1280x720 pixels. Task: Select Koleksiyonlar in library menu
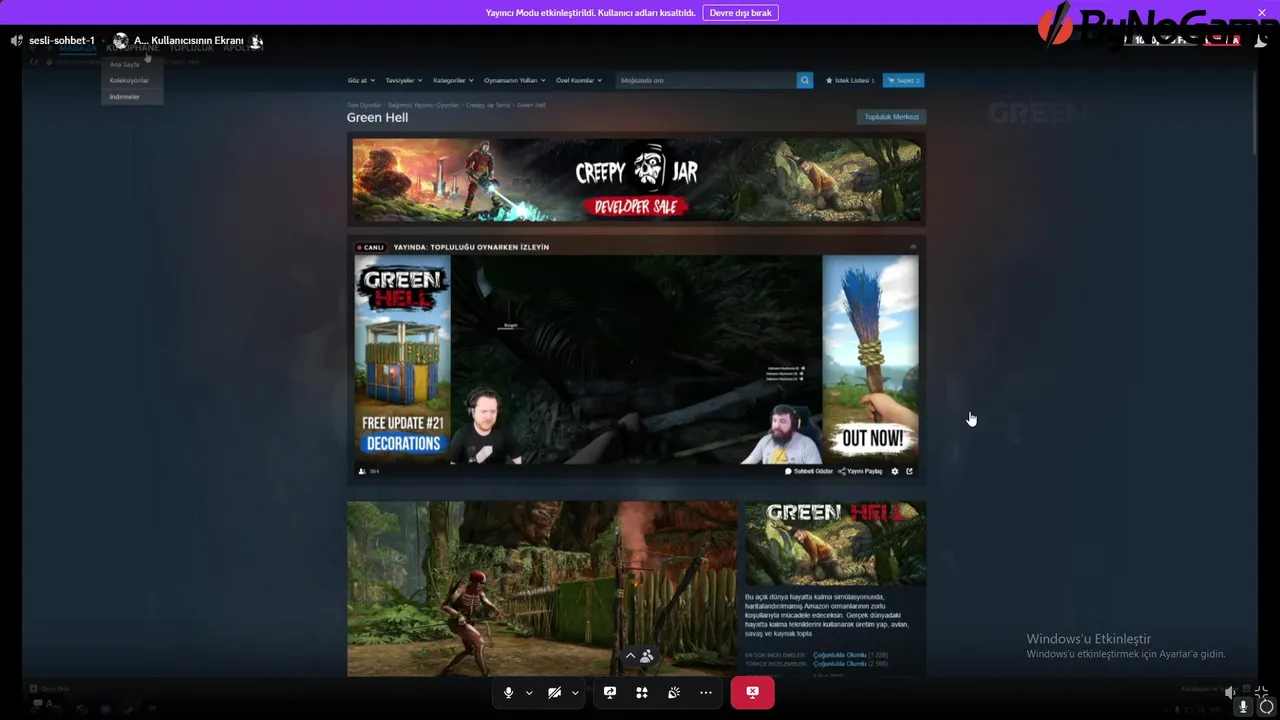(x=129, y=80)
